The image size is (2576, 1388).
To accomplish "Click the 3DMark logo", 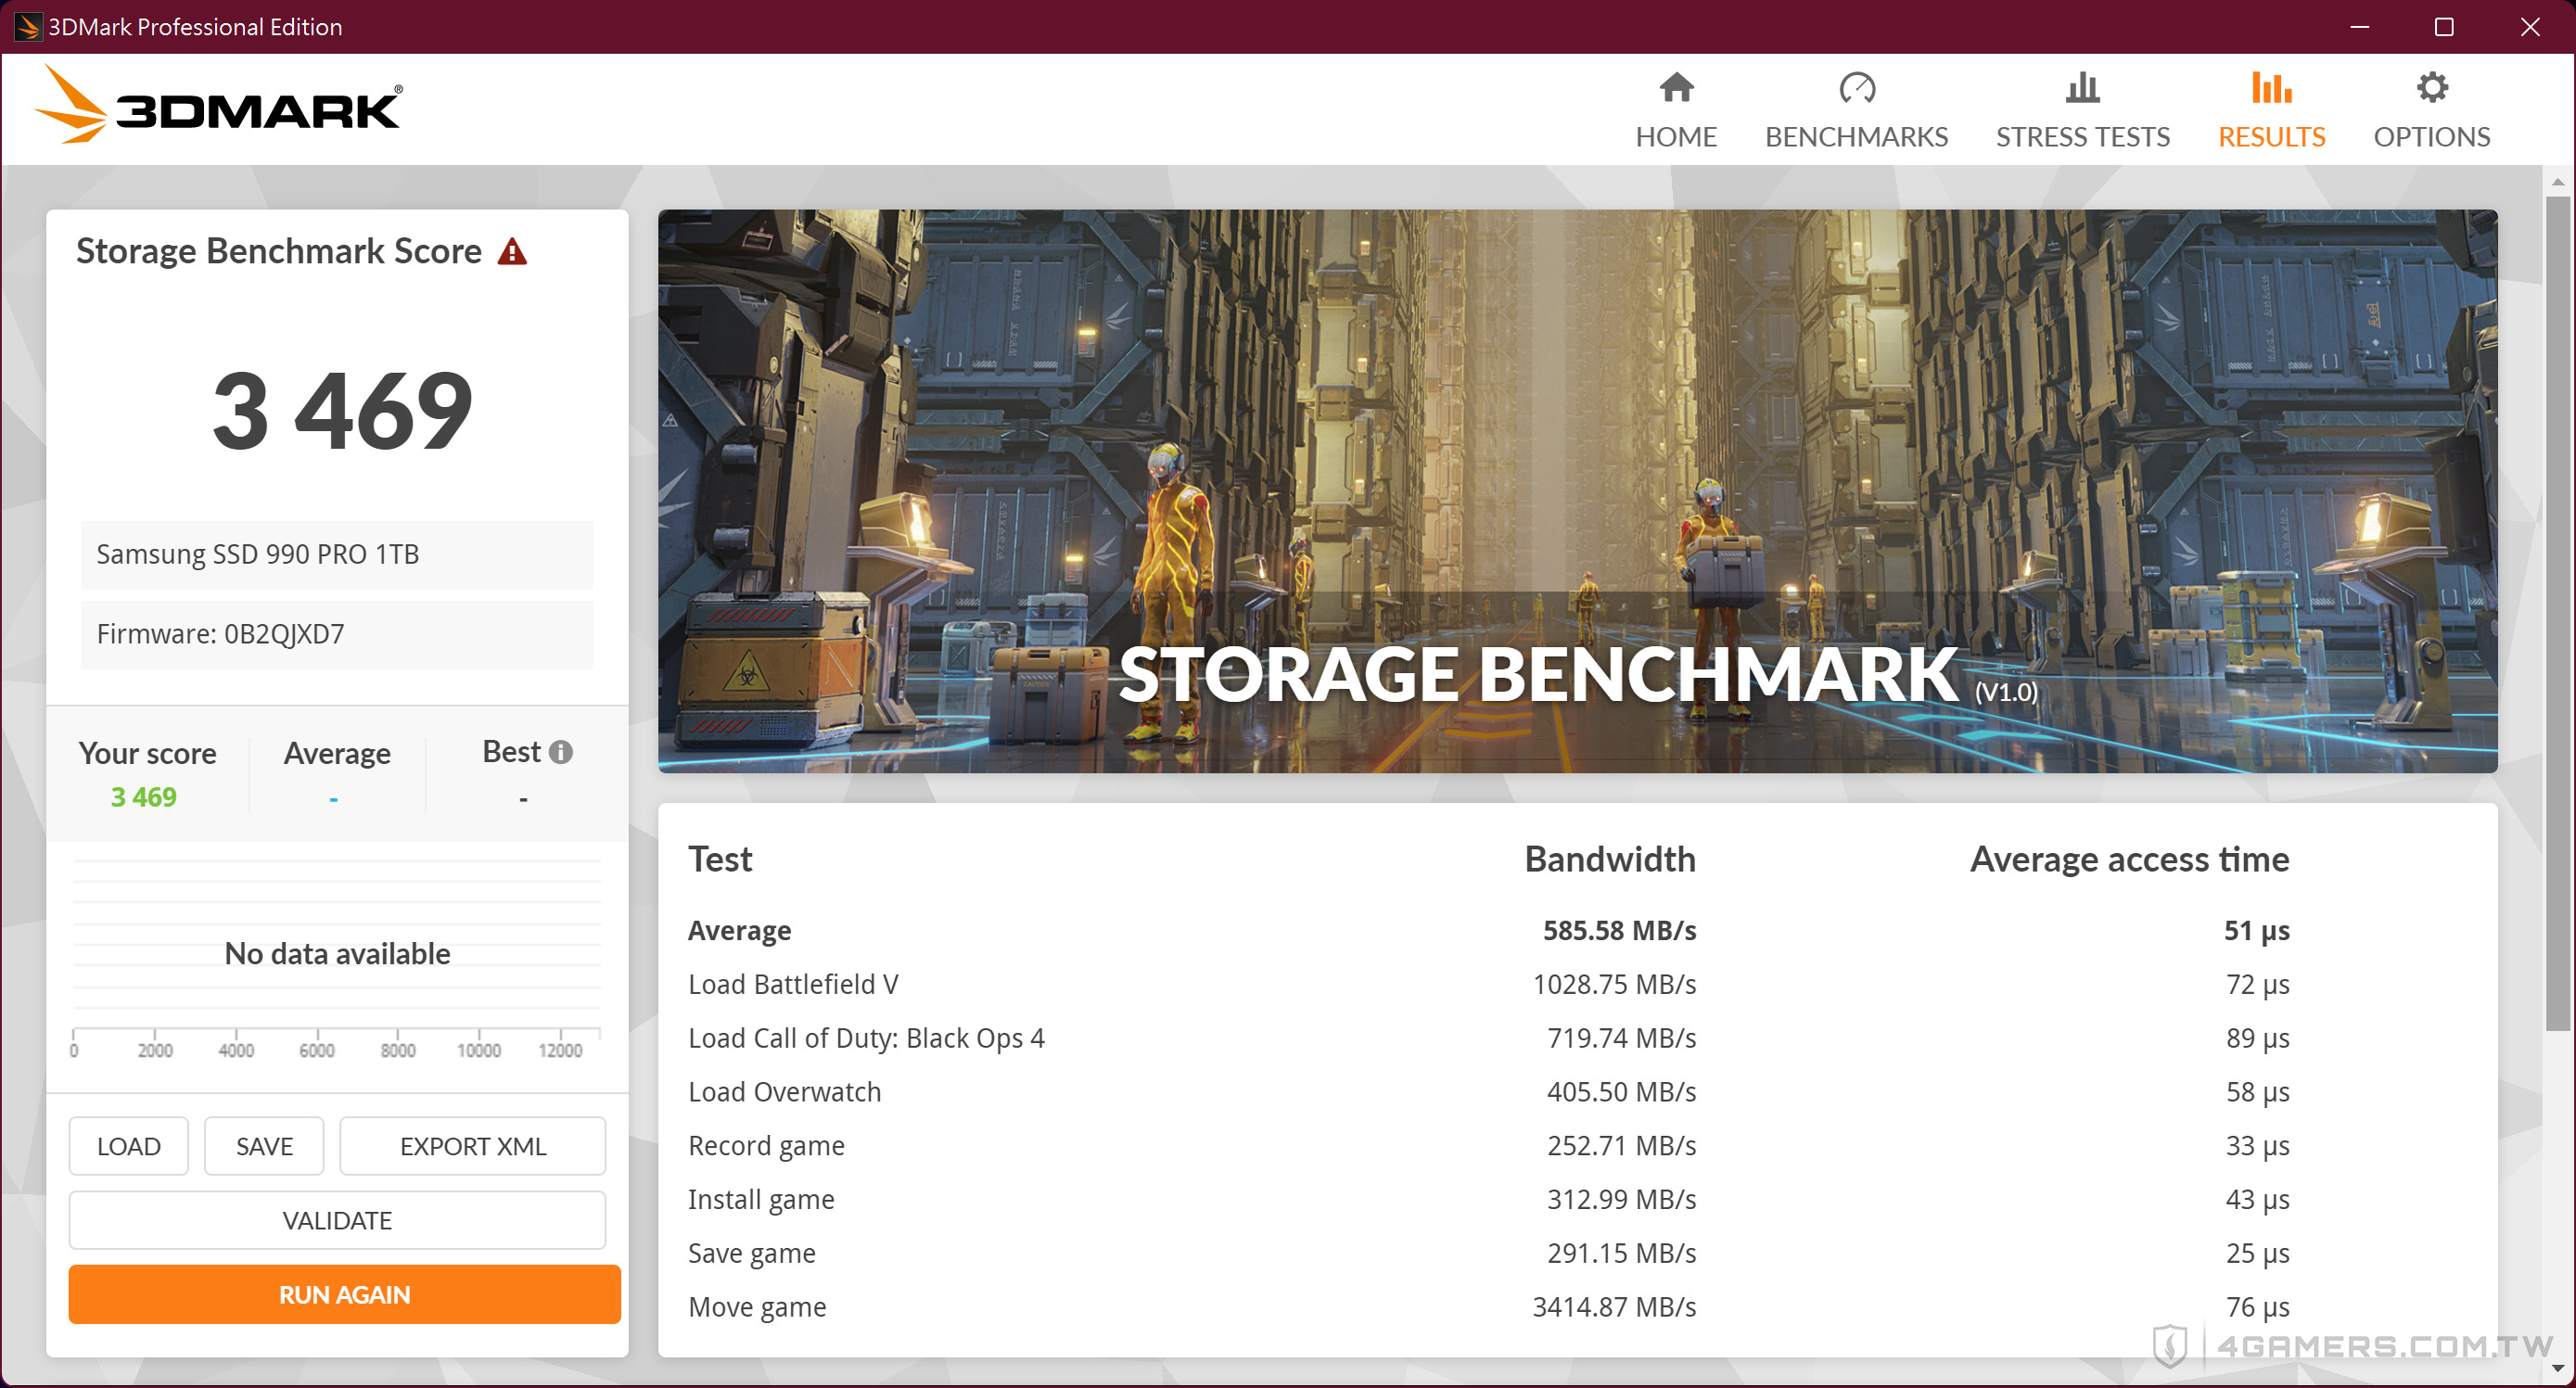I will pyautogui.click(x=219, y=105).
